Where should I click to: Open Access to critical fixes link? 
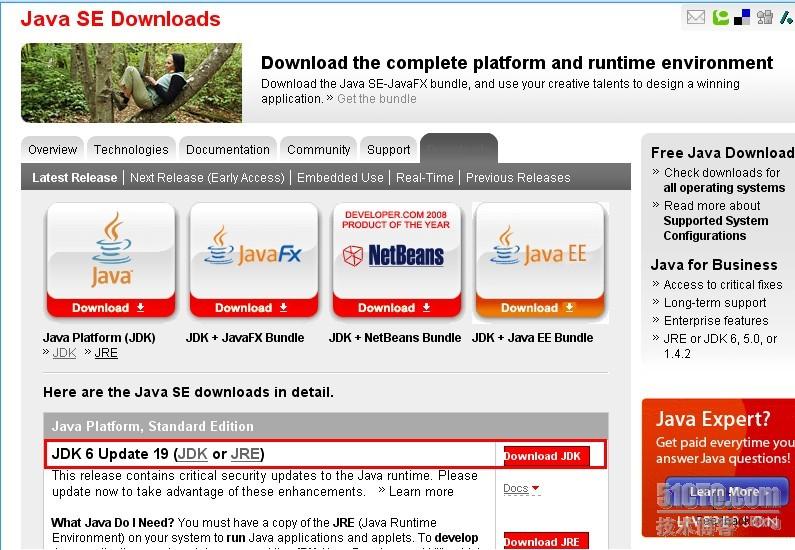pos(723,285)
